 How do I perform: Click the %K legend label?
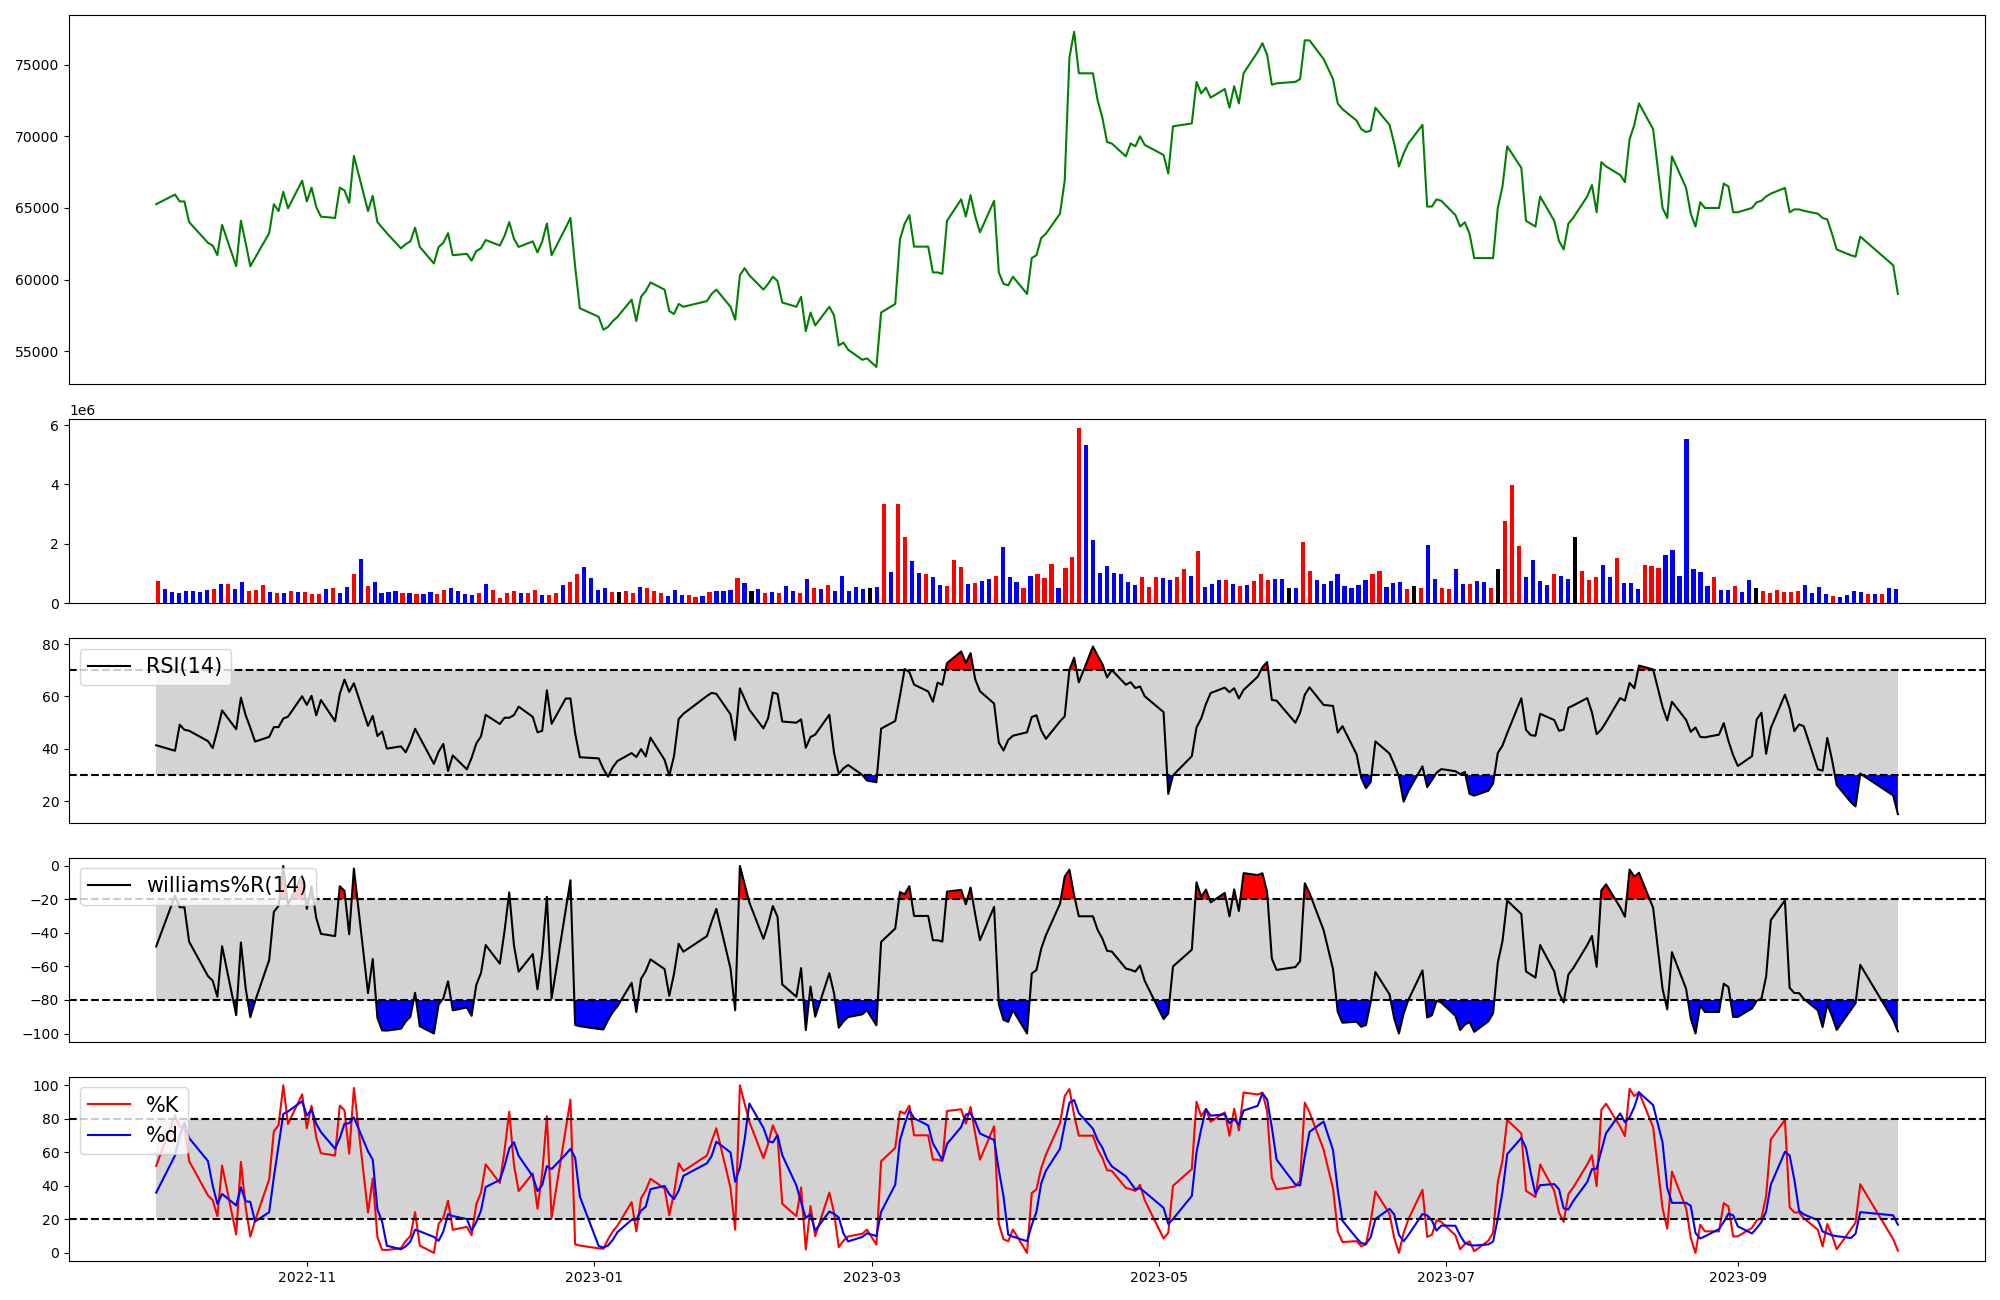pyautogui.click(x=162, y=1105)
